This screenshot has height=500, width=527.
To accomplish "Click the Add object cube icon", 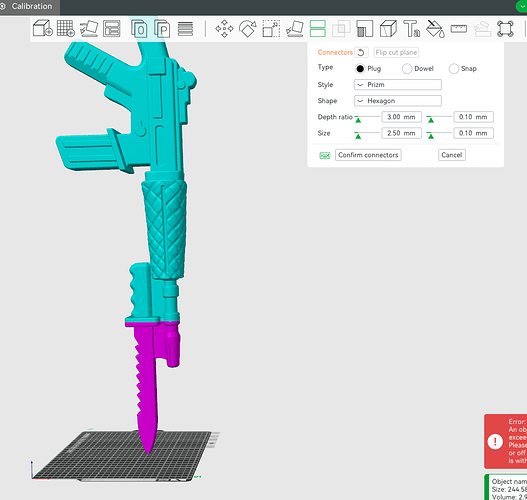I will point(43,28).
